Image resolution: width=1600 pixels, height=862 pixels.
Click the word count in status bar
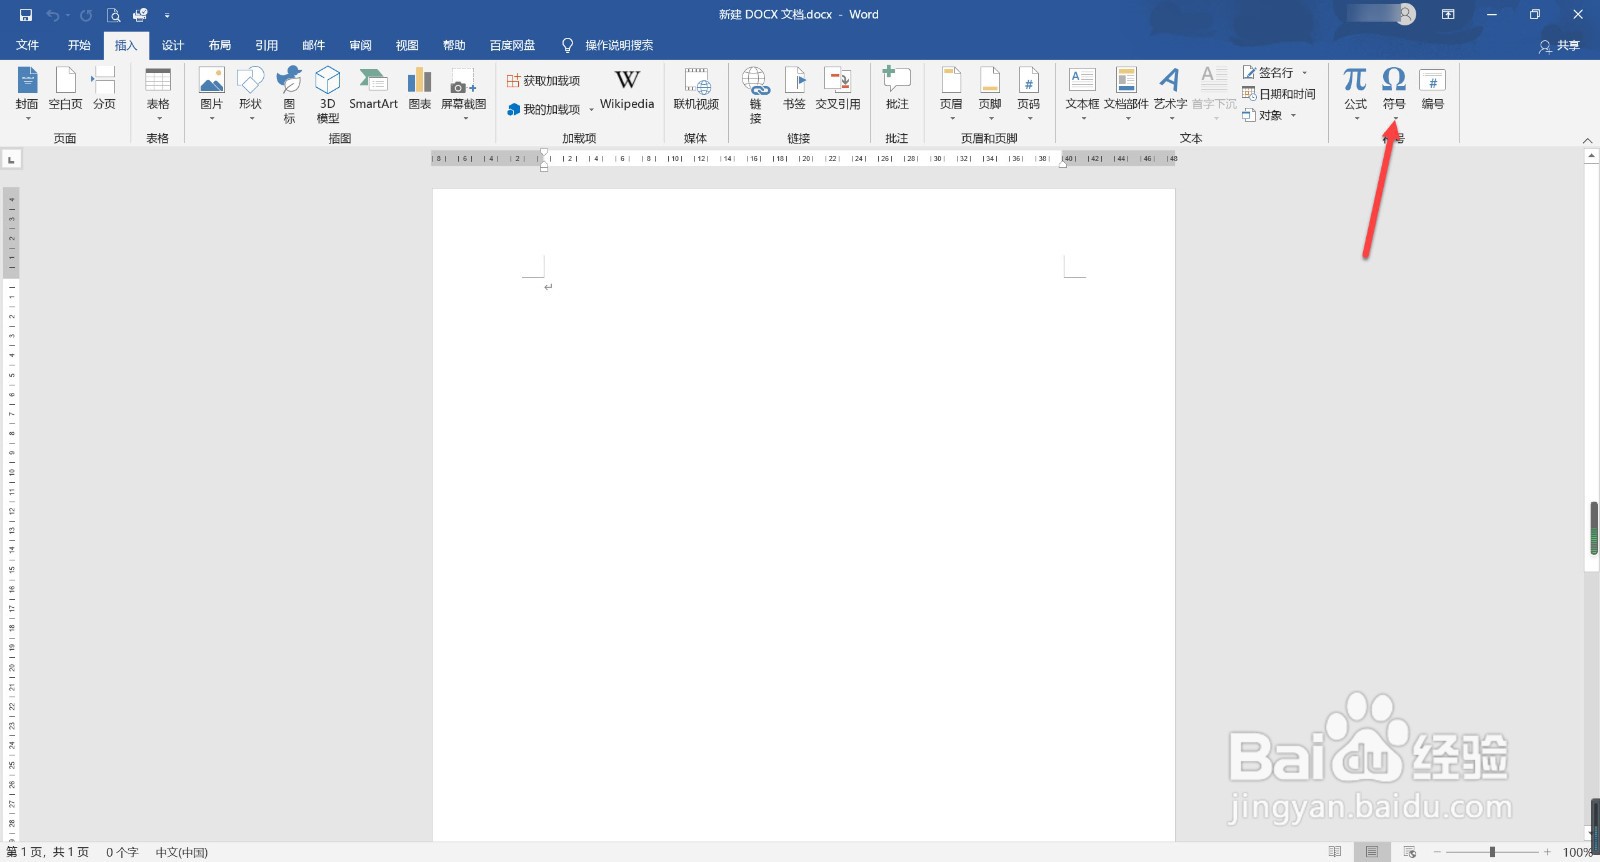point(122,852)
